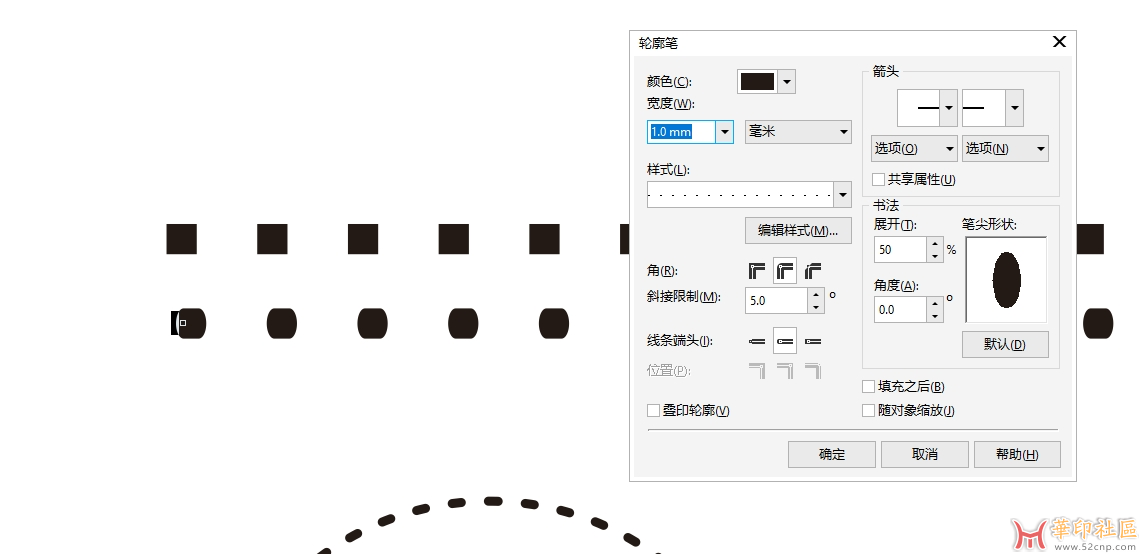The height and width of the screenshot is (554, 1140).
Task: Click the end arrowhead preview box
Action: (x=984, y=108)
